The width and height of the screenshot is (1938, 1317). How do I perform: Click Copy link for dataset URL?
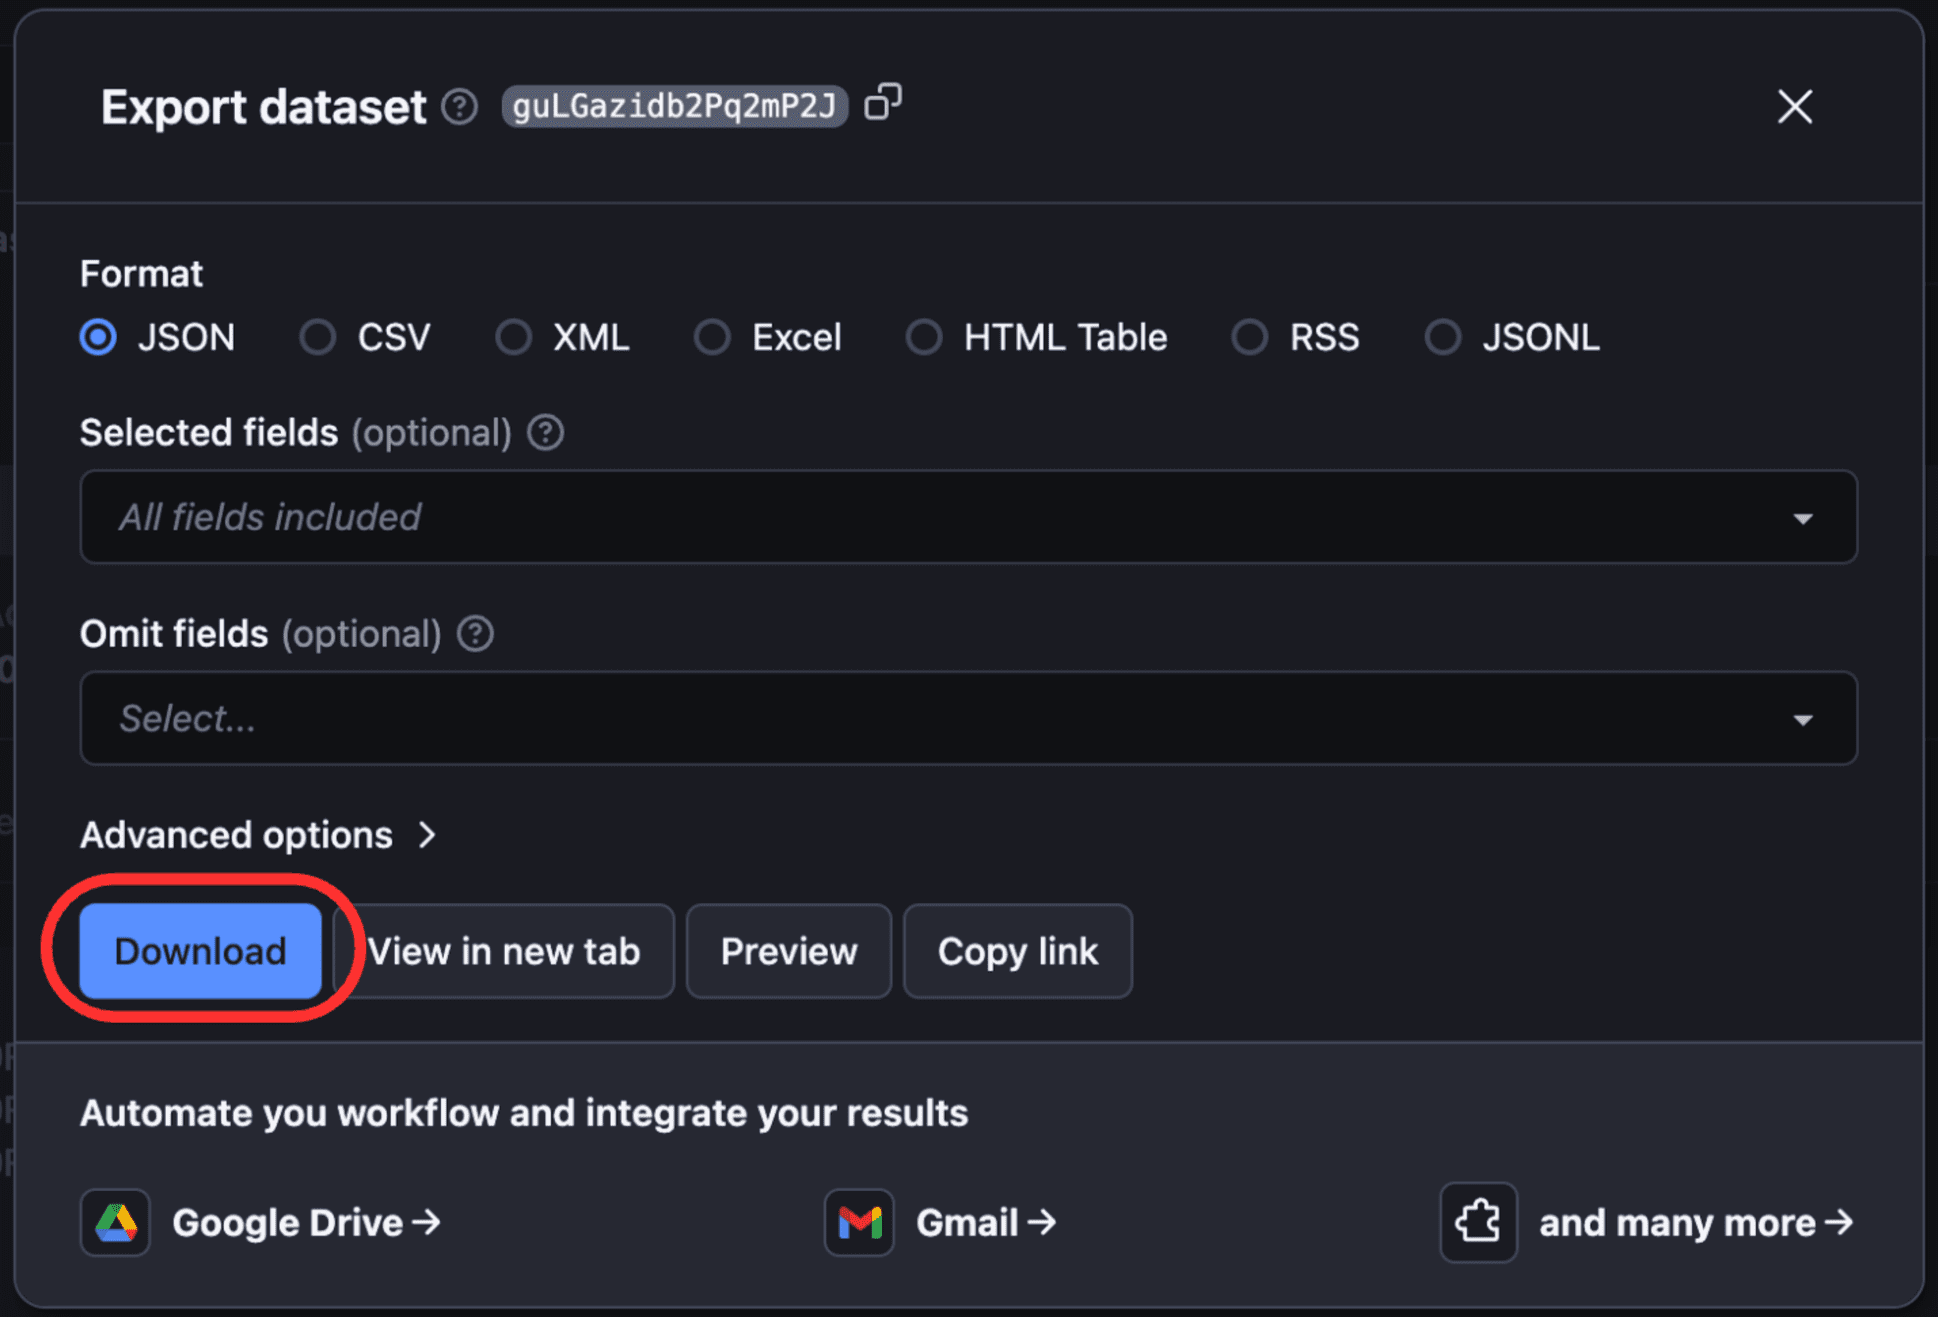pyautogui.click(x=1020, y=948)
